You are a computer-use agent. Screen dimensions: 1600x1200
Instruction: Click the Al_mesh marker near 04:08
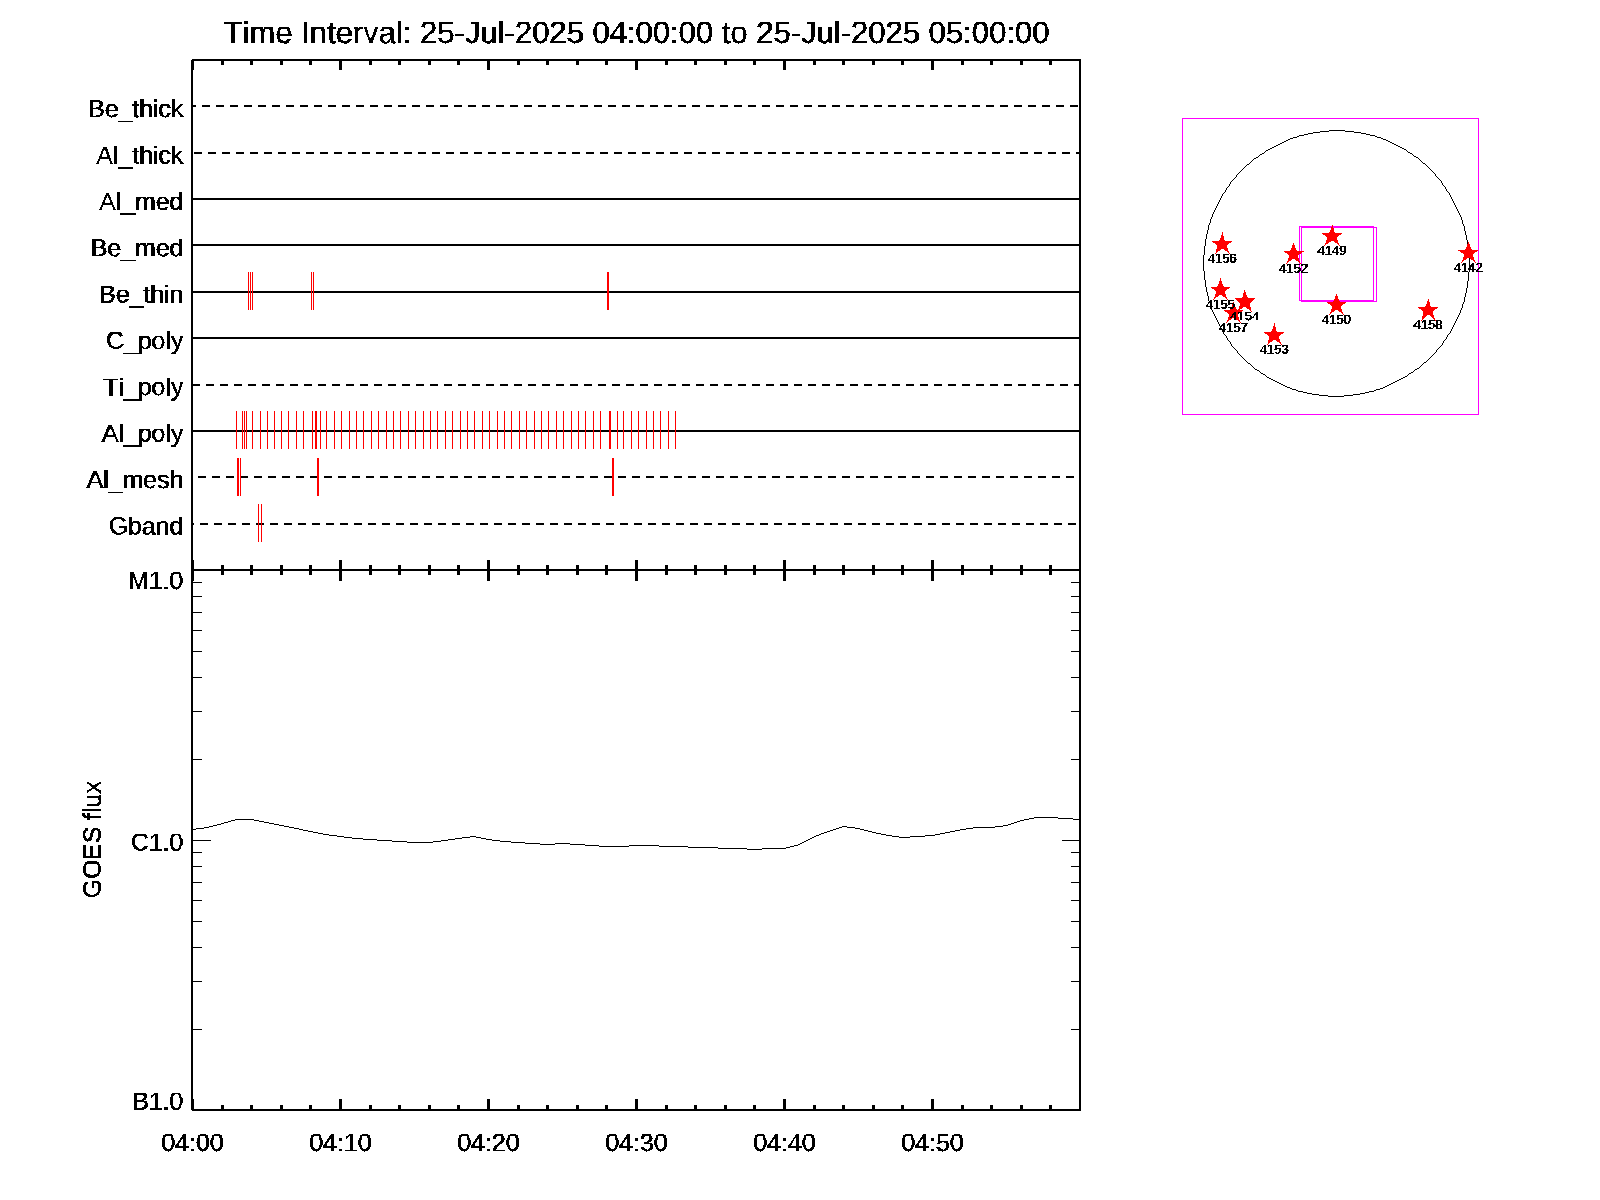[318, 477]
